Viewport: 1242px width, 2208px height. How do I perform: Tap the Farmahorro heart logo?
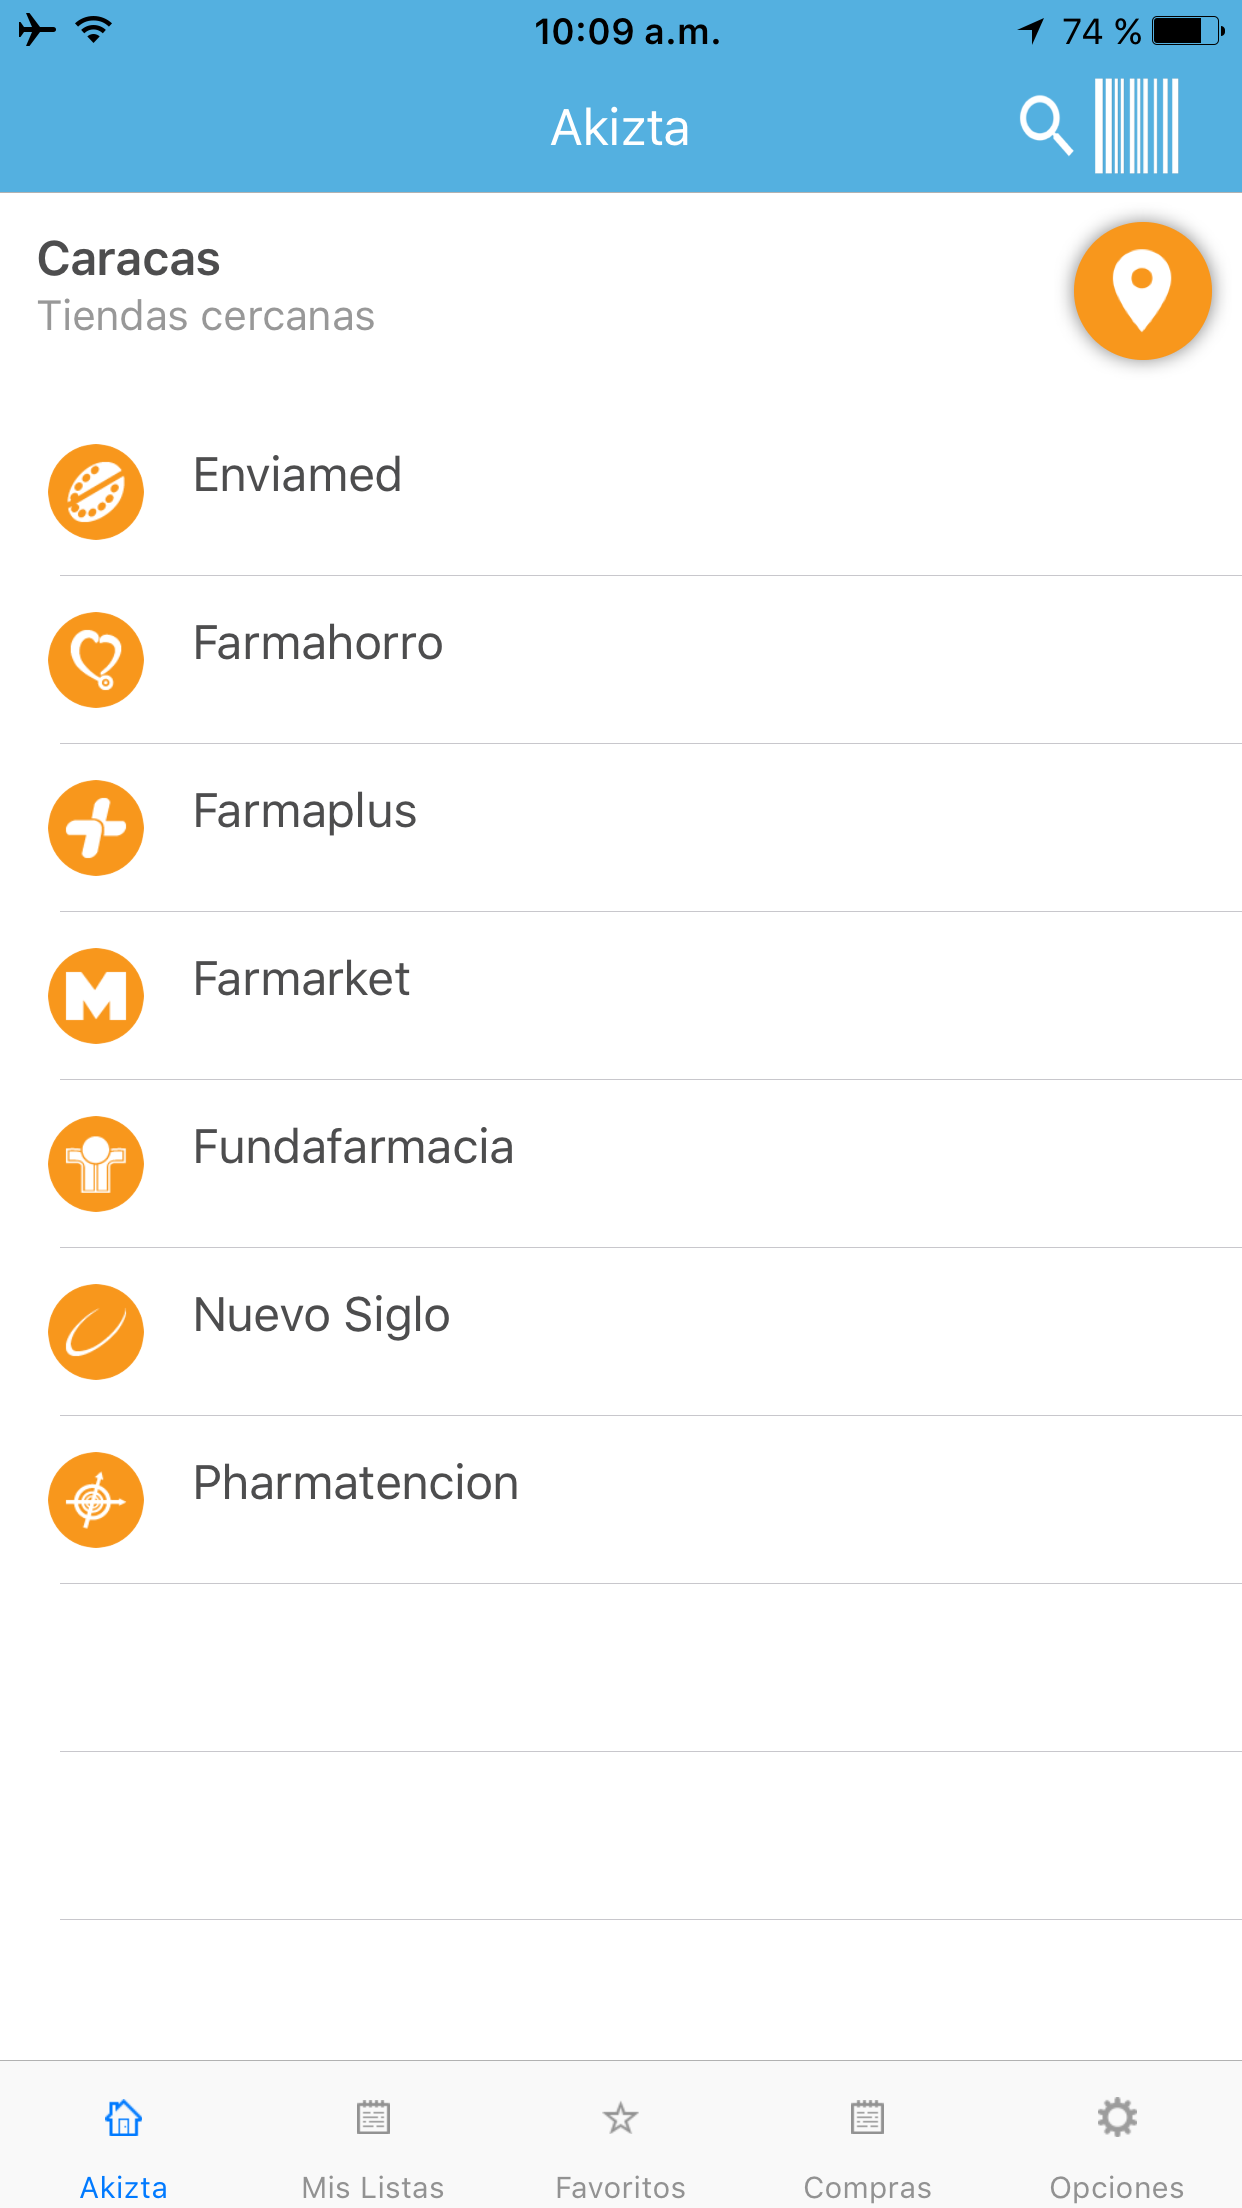96,660
